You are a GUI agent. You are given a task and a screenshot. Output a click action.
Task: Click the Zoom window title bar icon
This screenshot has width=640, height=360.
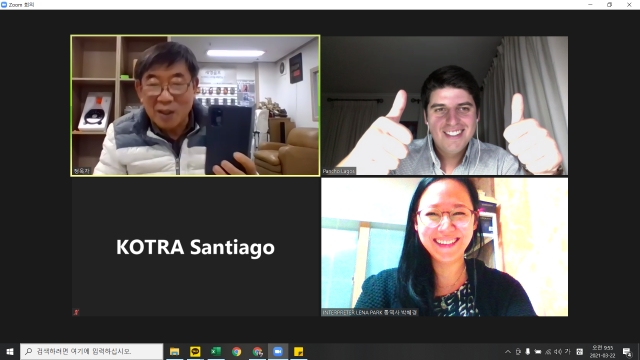coord(4,4)
